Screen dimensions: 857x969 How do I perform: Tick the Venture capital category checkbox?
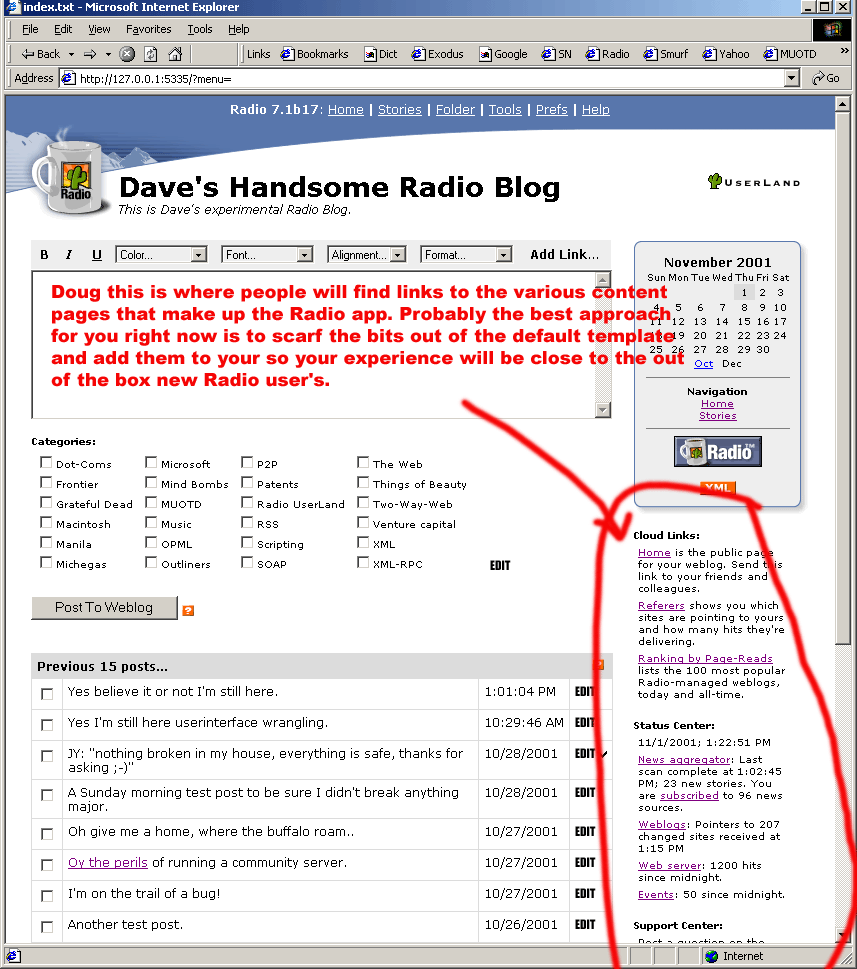pyautogui.click(x=363, y=523)
